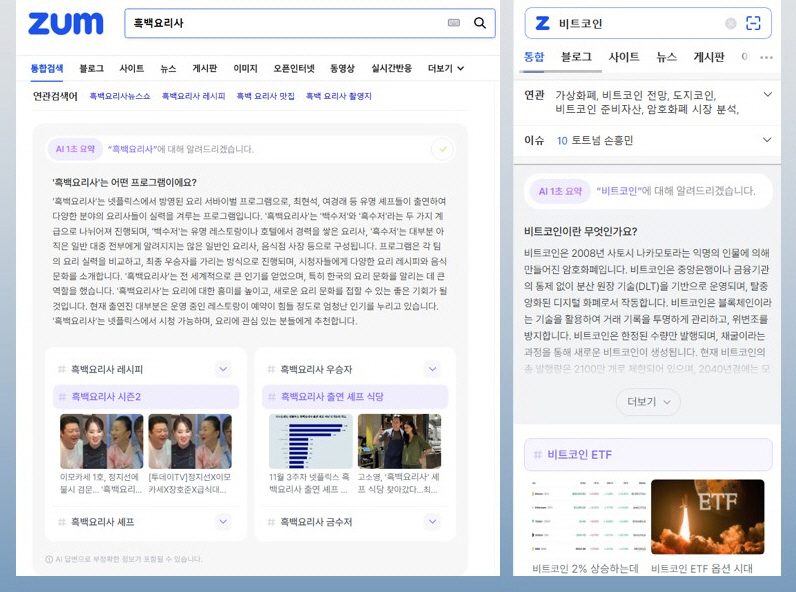796x592 pixels.
Task: Click the desktop AI 1초 요약 badge
Action: (x=75, y=149)
